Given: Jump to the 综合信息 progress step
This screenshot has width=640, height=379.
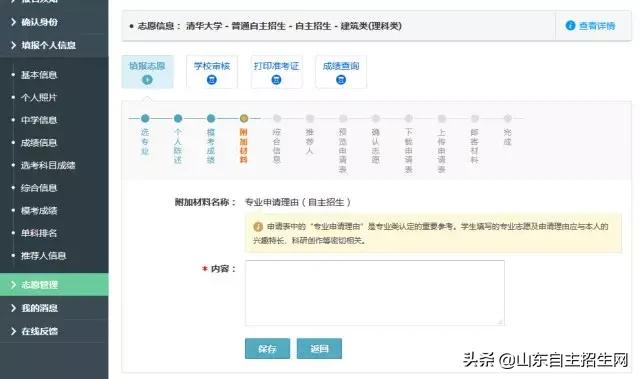Looking at the screenshot, I should click(277, 118).
